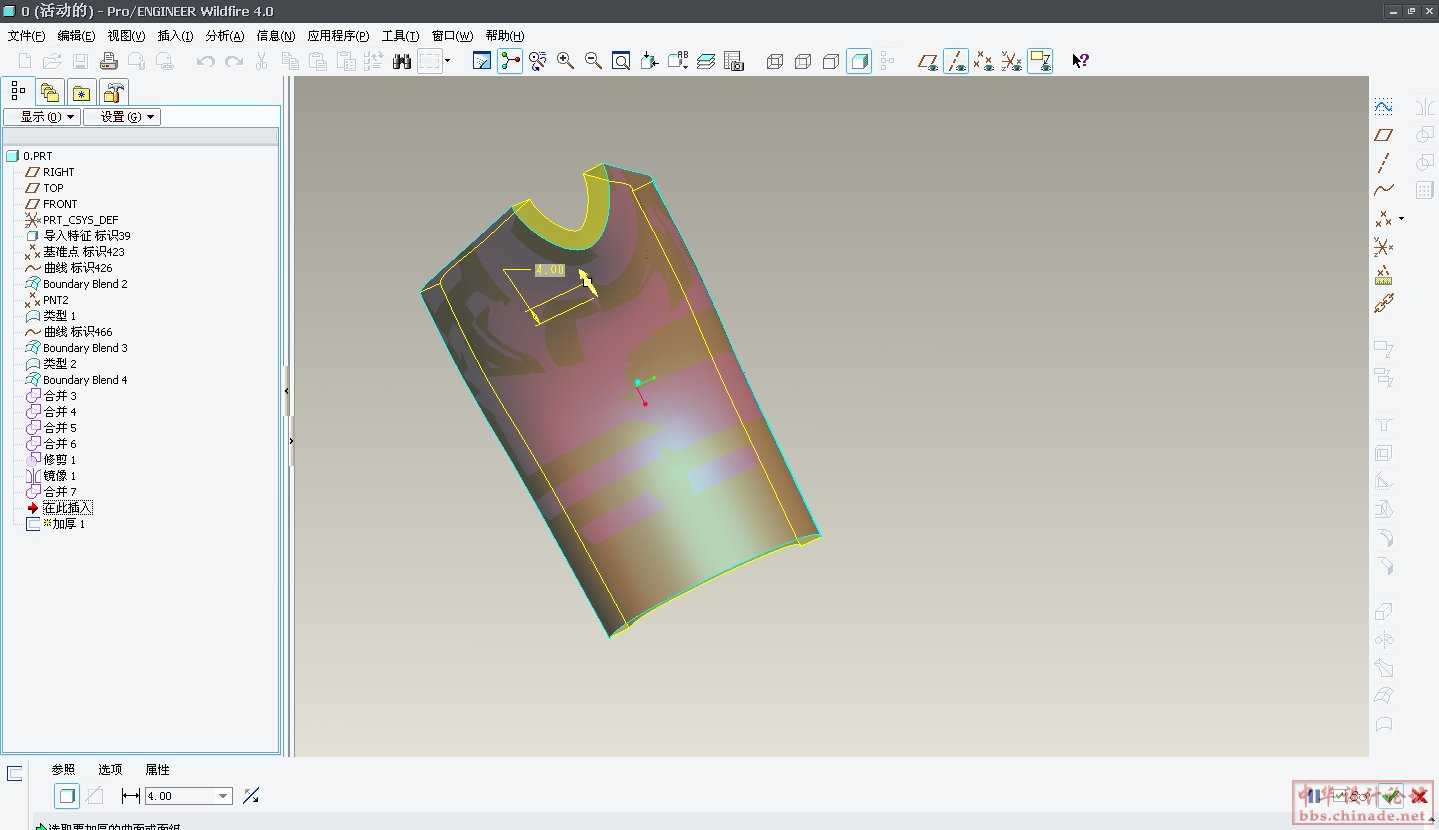Switch to the Favorites tab
Image resolution: width=1439 pixels, height=830 pixels.
82,93
